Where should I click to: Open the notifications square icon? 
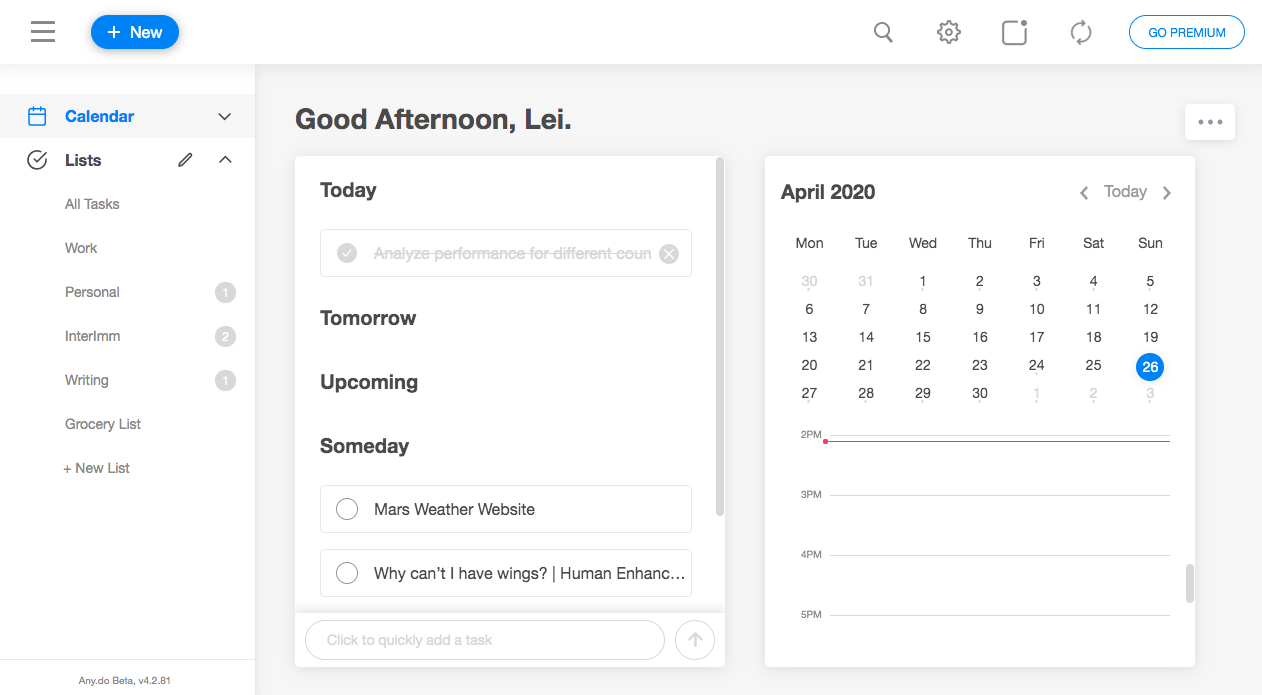pos(1014,32)
